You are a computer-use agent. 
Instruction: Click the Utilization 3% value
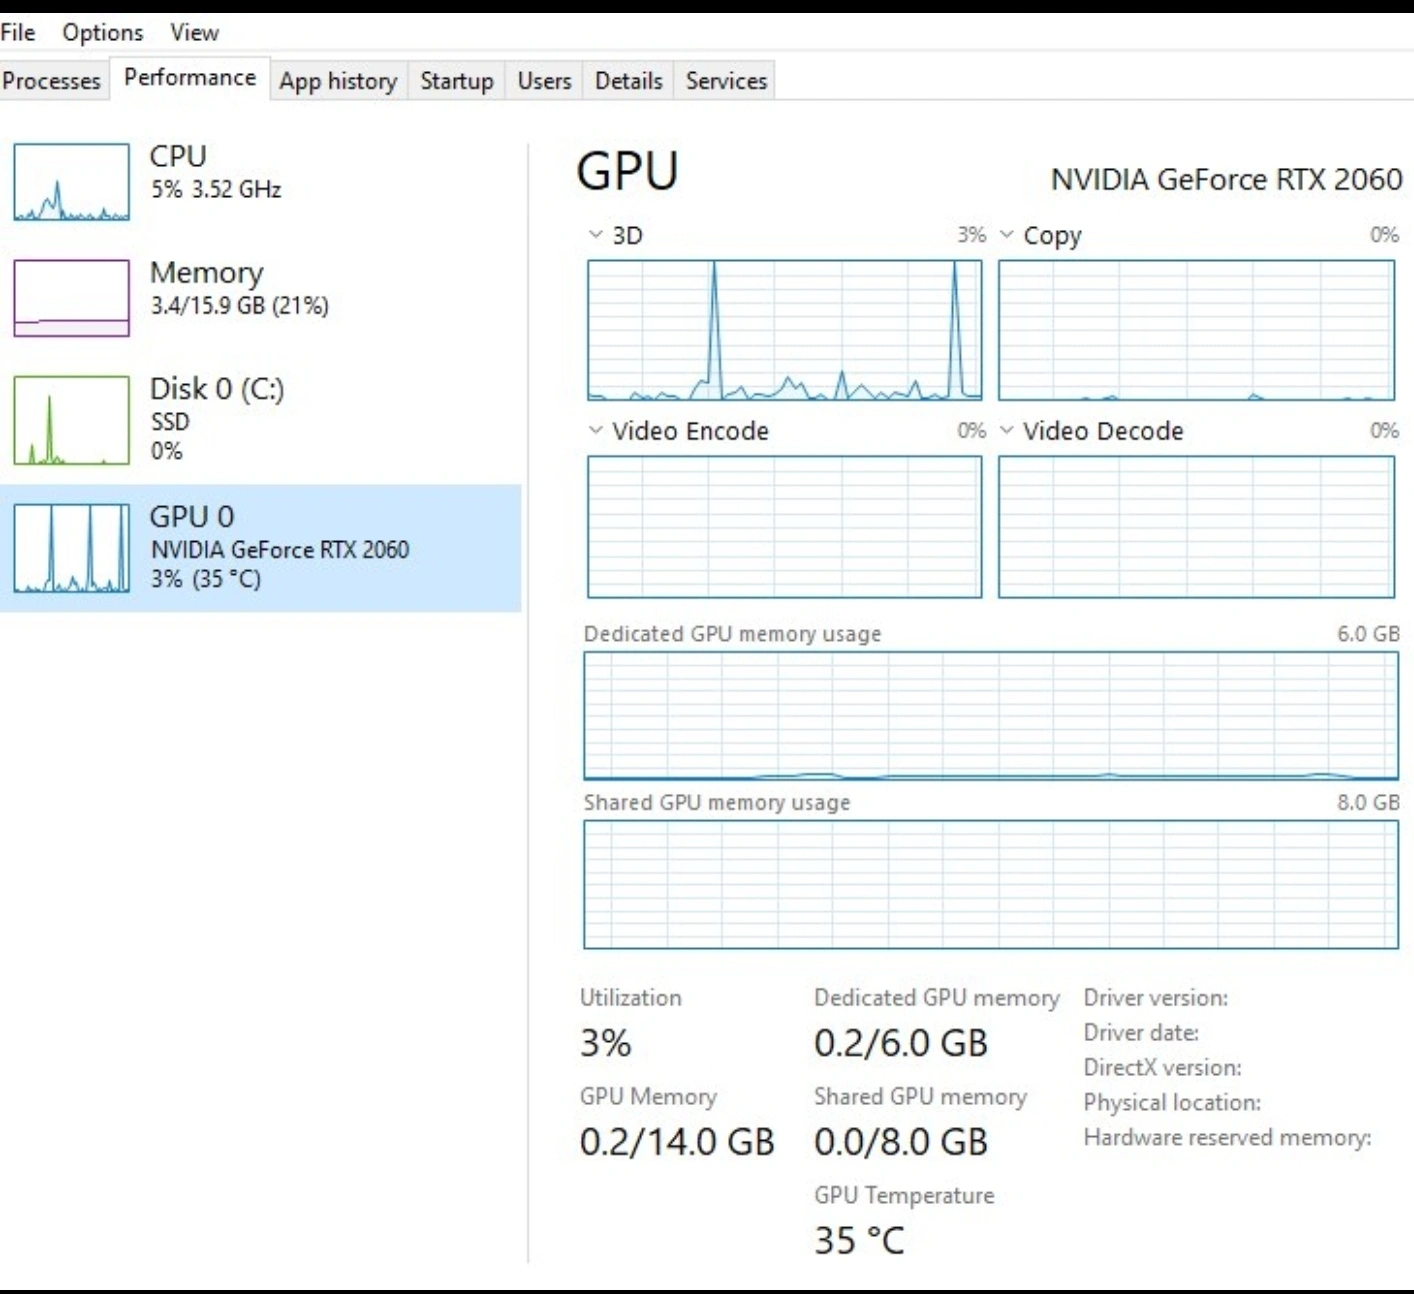point(606,1043)
